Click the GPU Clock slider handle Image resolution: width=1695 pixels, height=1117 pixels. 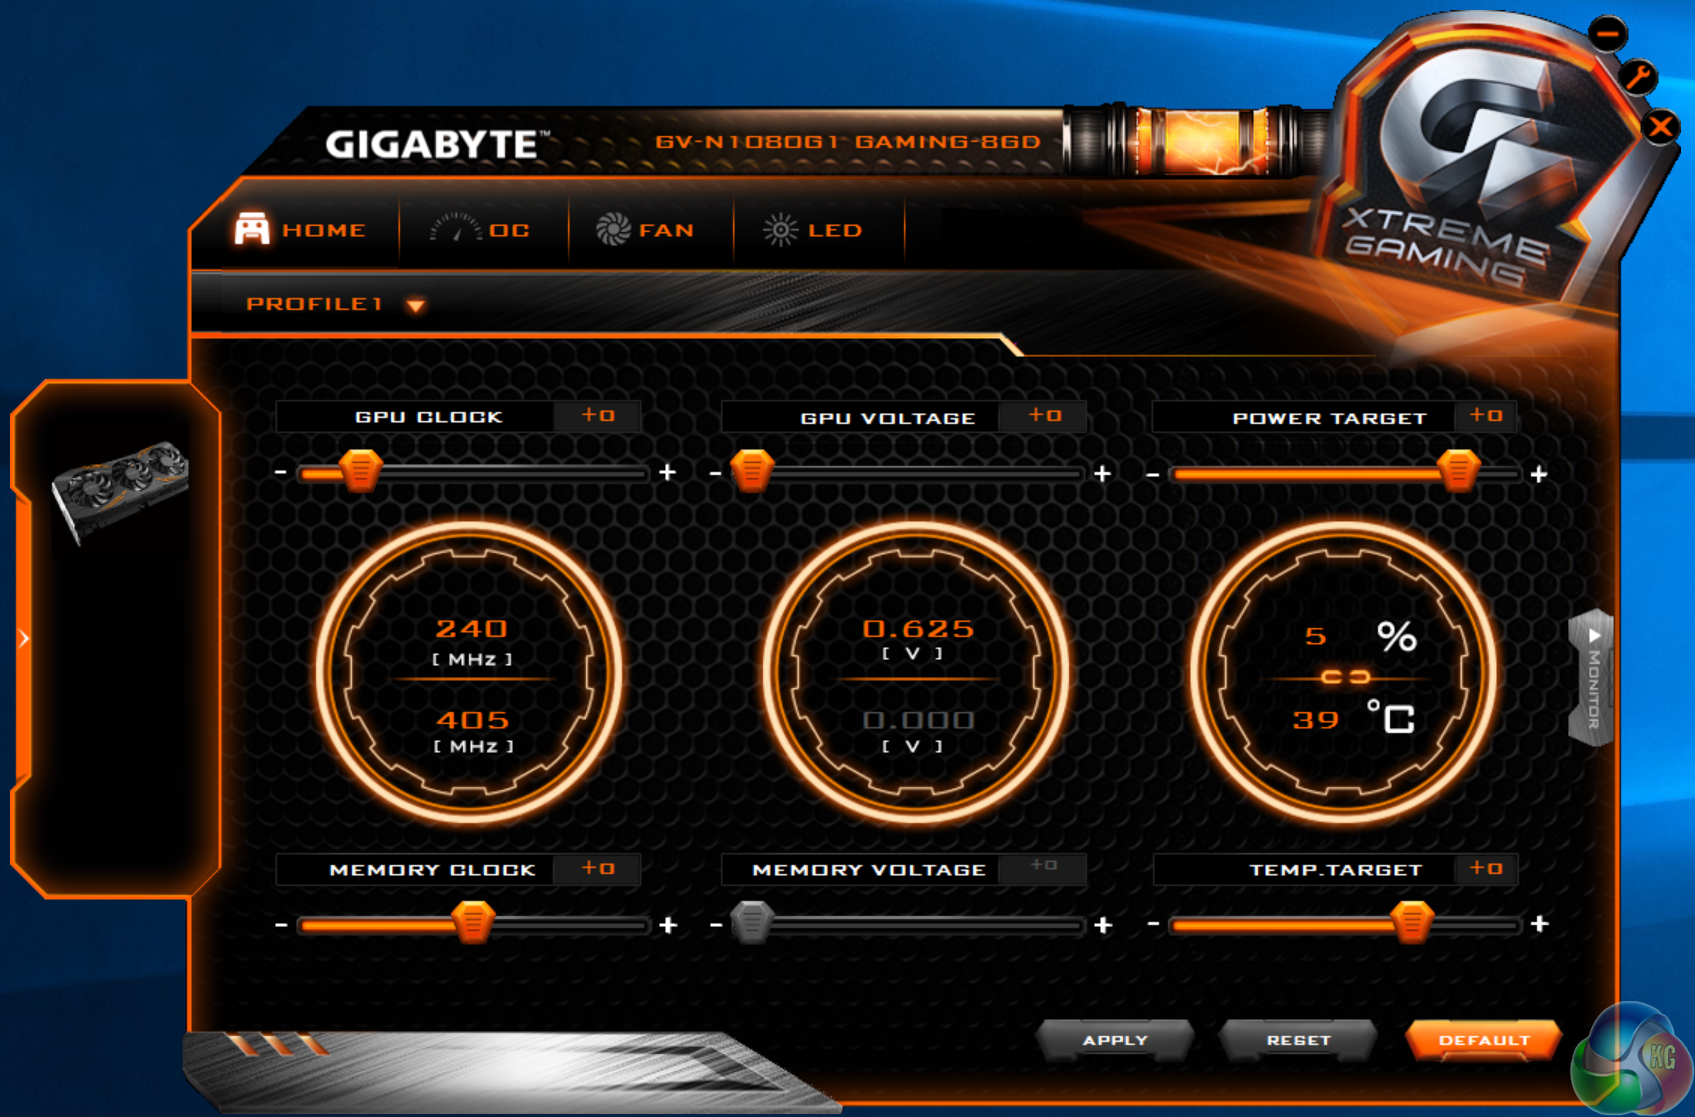(x=360, y=470)
